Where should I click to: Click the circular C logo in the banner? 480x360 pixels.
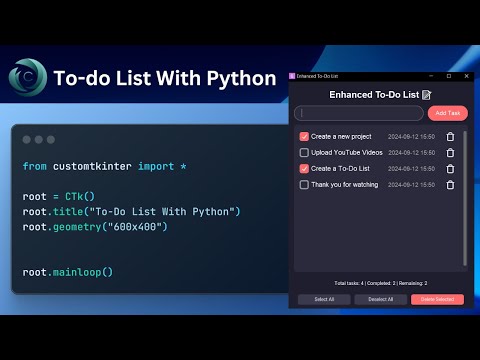28,77
